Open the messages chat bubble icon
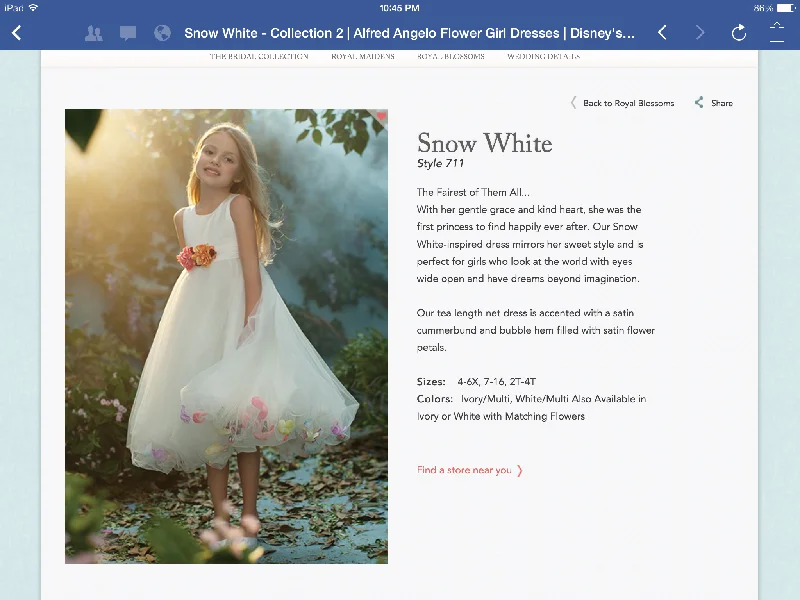 128,33
